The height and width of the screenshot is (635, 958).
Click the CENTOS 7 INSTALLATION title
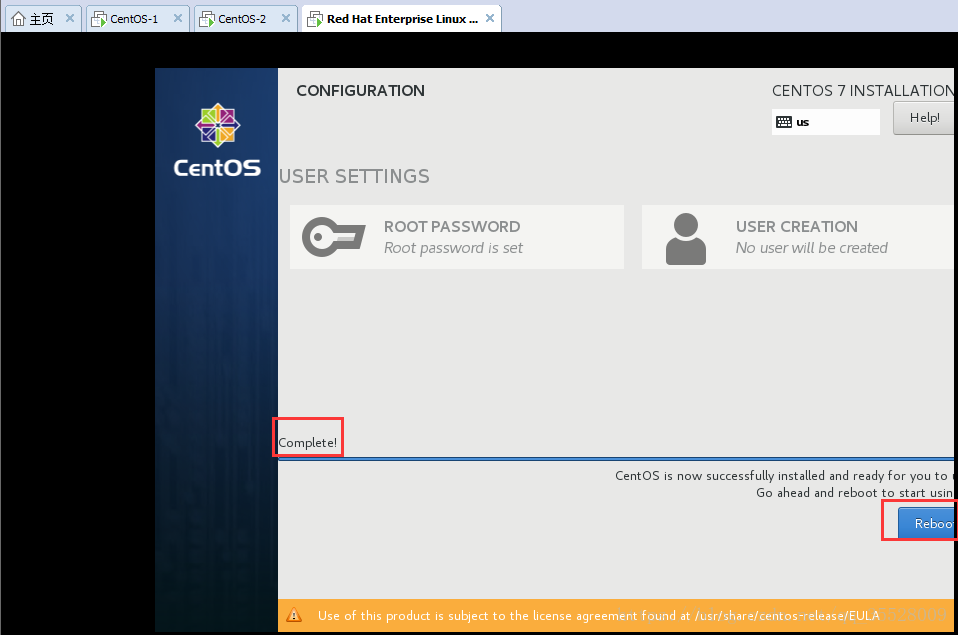point(863,90)
